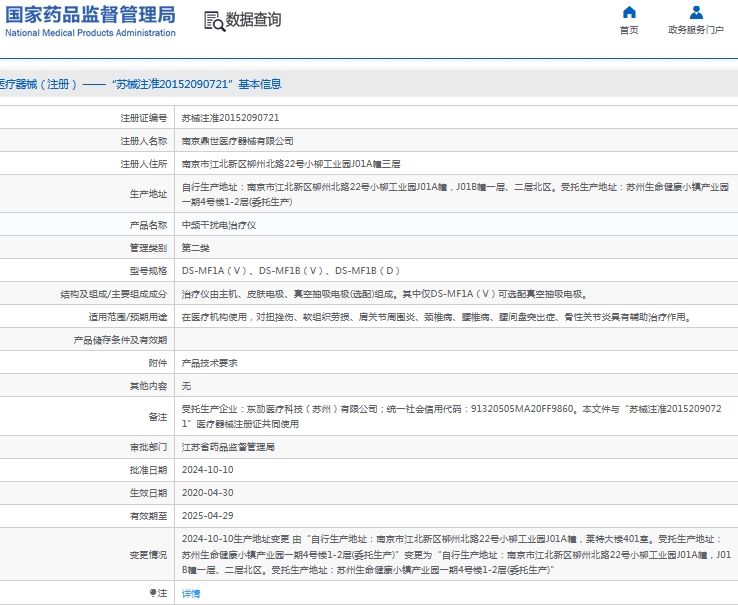This screenshot has height=605, width=738.
Task: Select 有效期至 label
Action: 148,516
